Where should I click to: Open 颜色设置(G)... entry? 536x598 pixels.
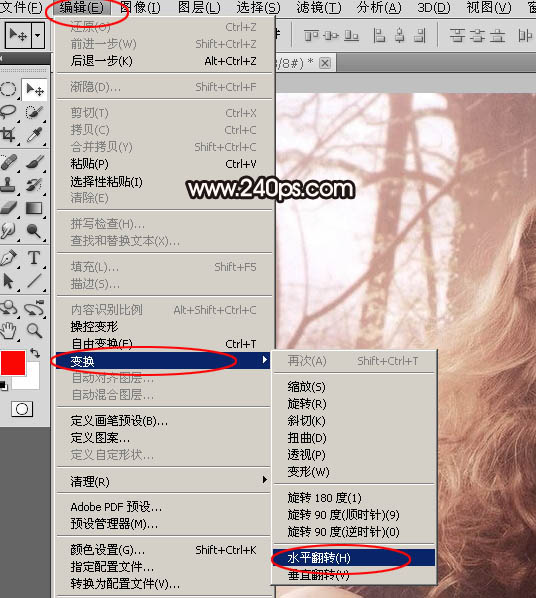pos(163,550)
